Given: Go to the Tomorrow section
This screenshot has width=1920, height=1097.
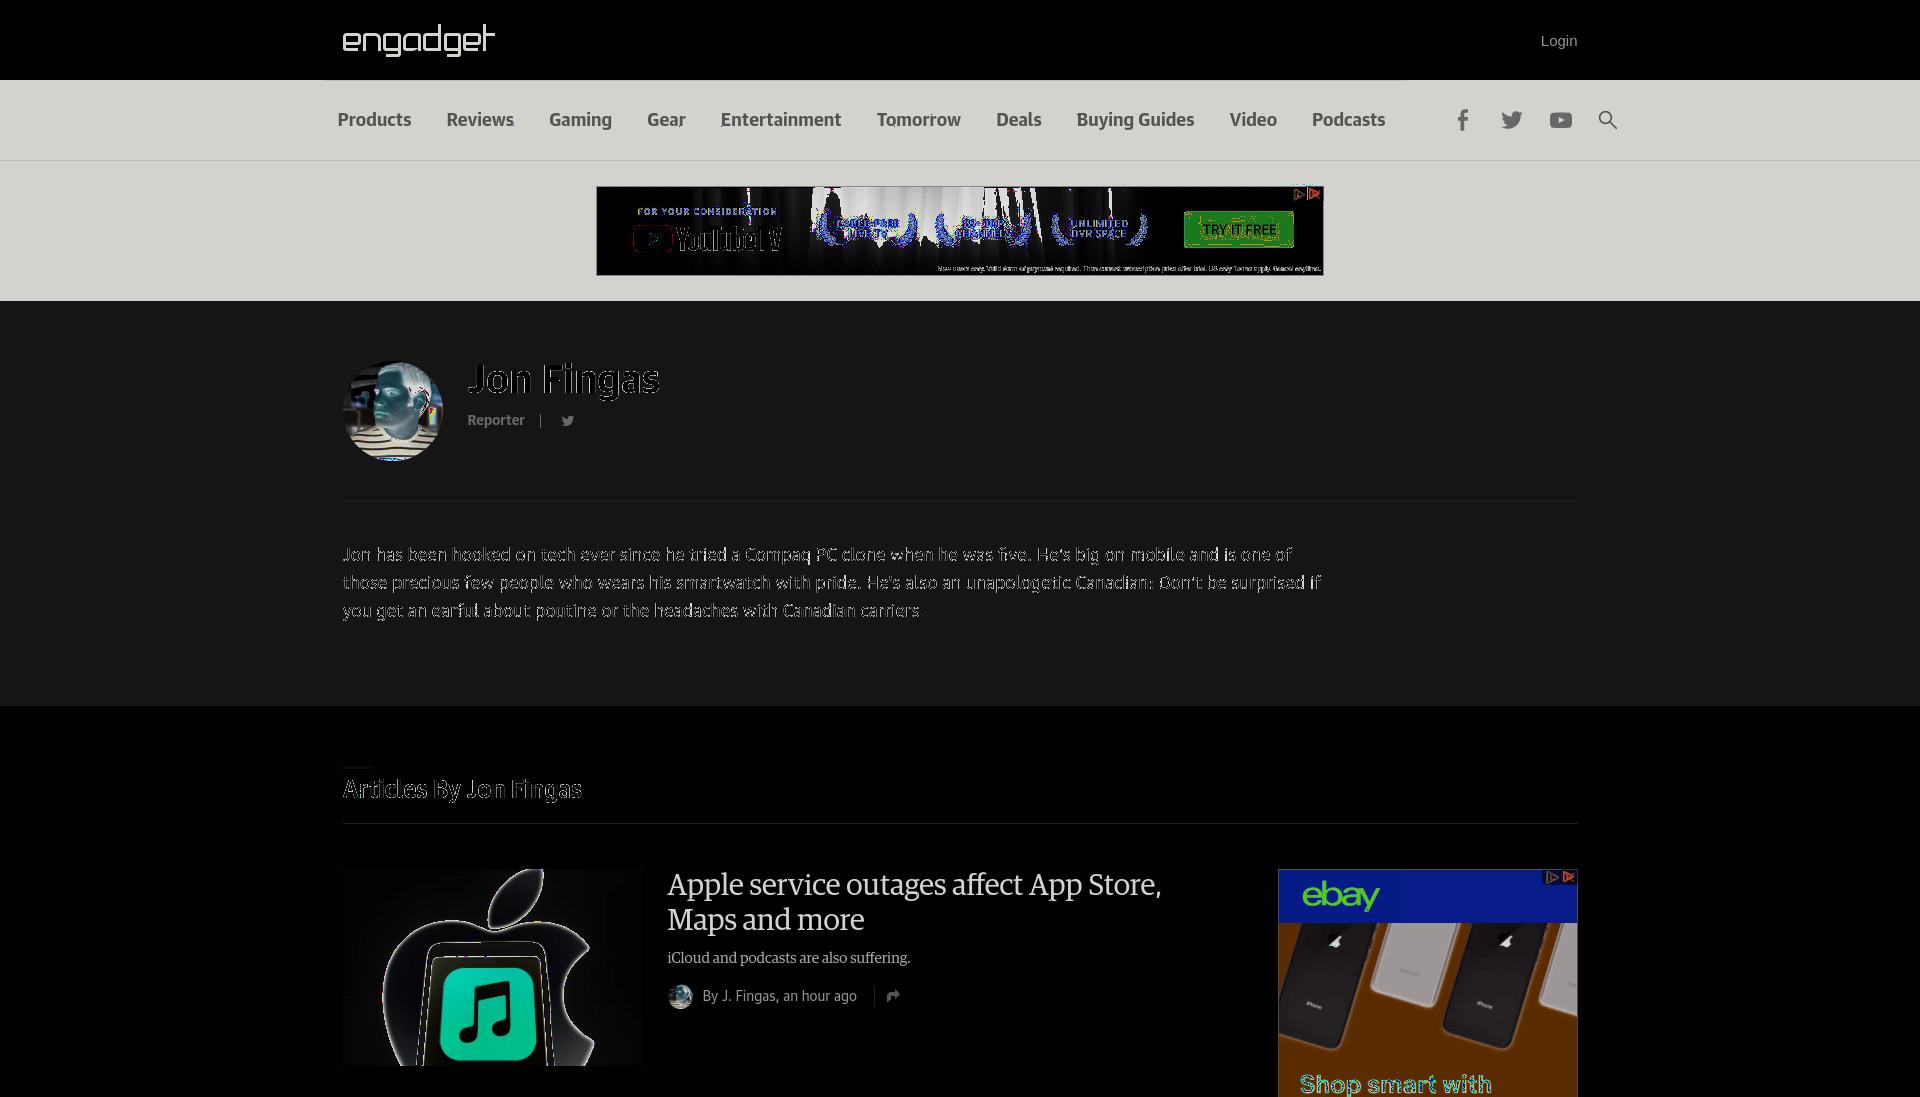Looking at the screenshot, I should 919,120.
